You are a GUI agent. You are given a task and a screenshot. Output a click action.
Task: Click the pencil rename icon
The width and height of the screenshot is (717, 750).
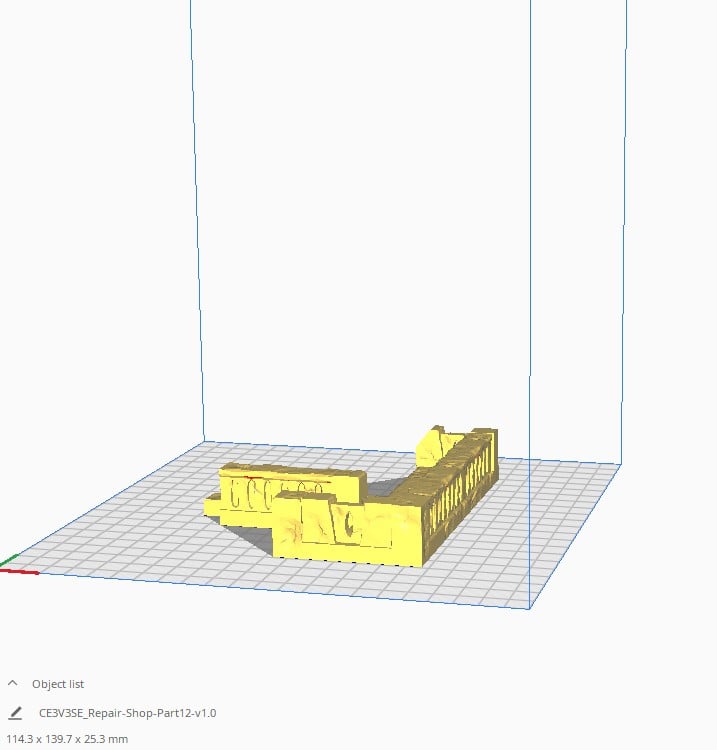coord(14,713)
